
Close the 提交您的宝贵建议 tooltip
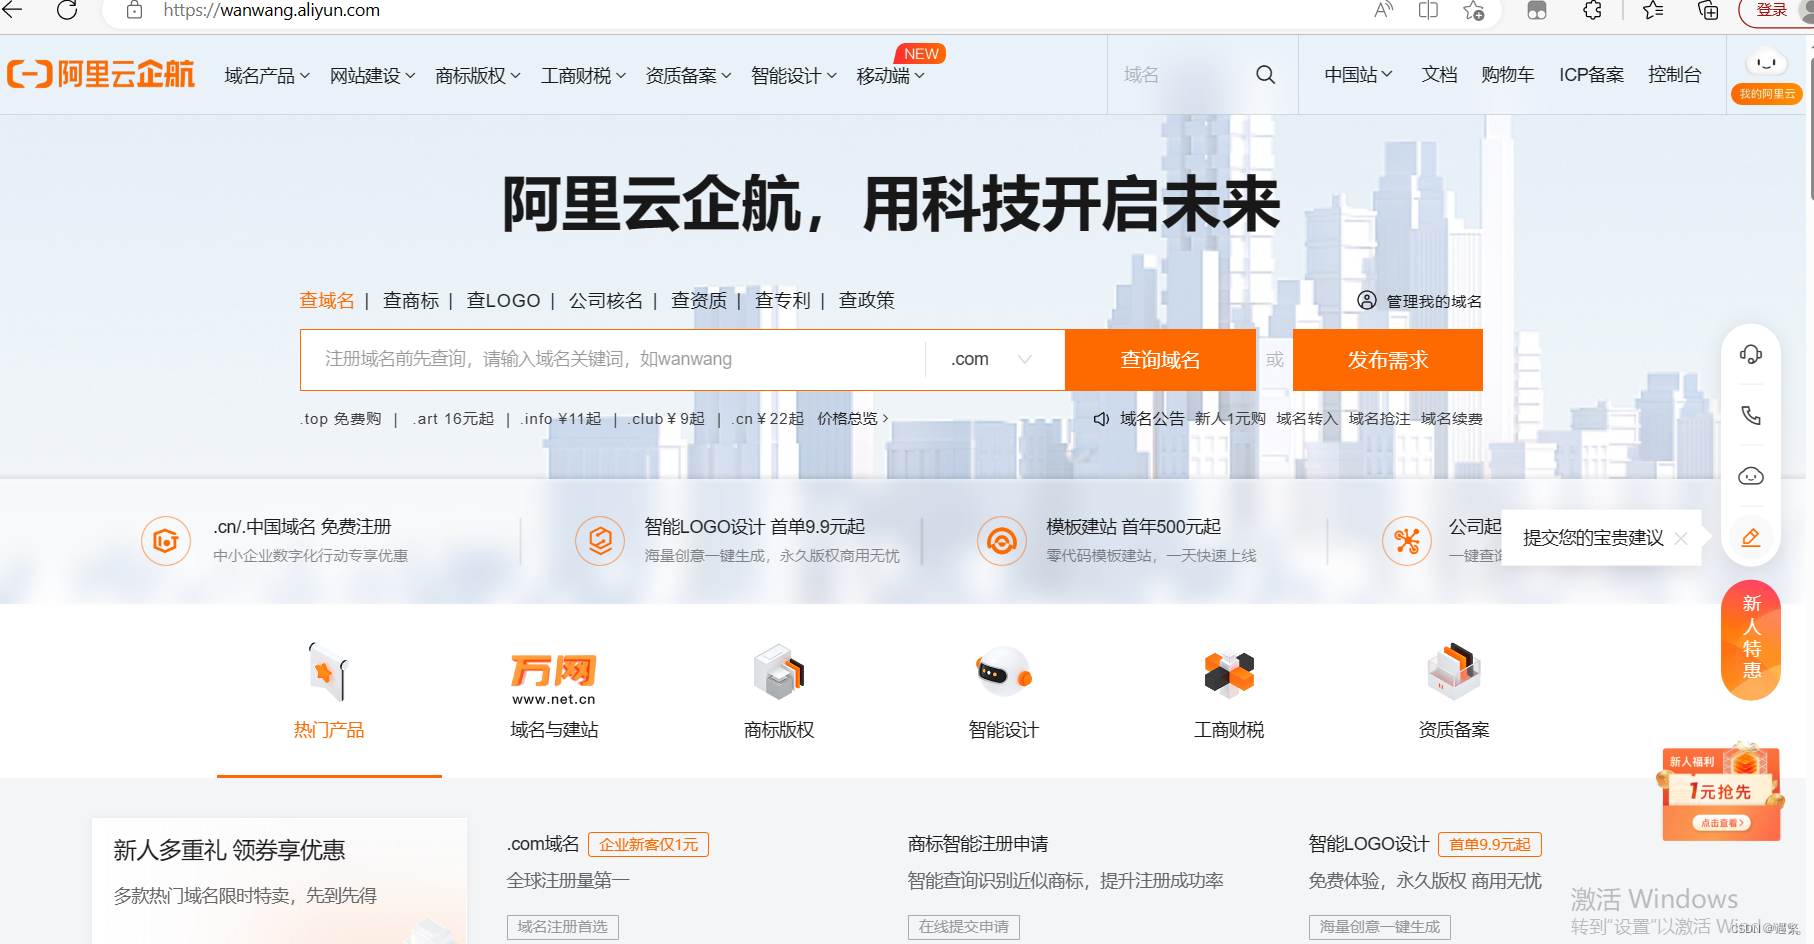(x=1681, y=538)
